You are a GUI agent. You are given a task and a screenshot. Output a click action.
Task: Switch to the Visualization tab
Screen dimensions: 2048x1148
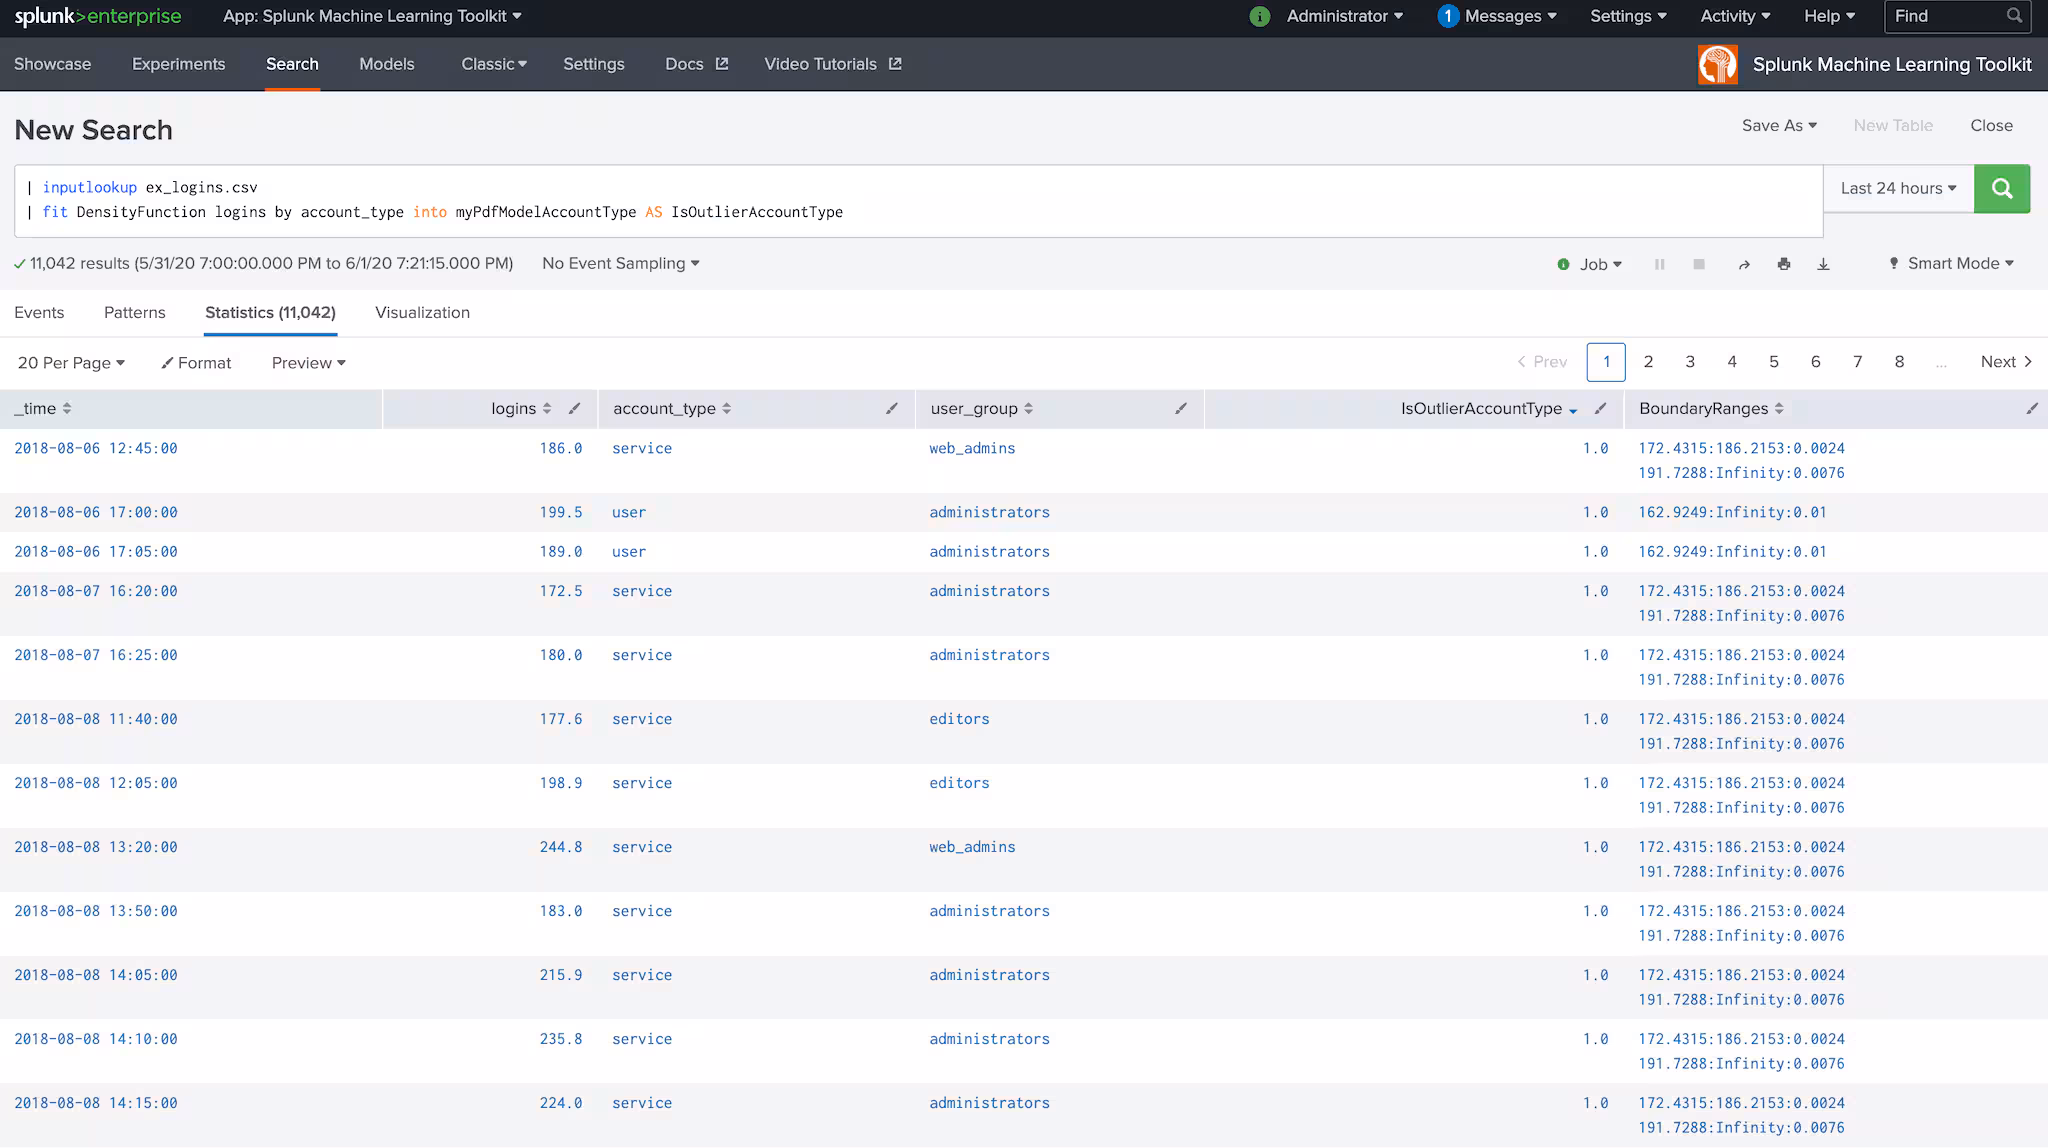(422, 312)
